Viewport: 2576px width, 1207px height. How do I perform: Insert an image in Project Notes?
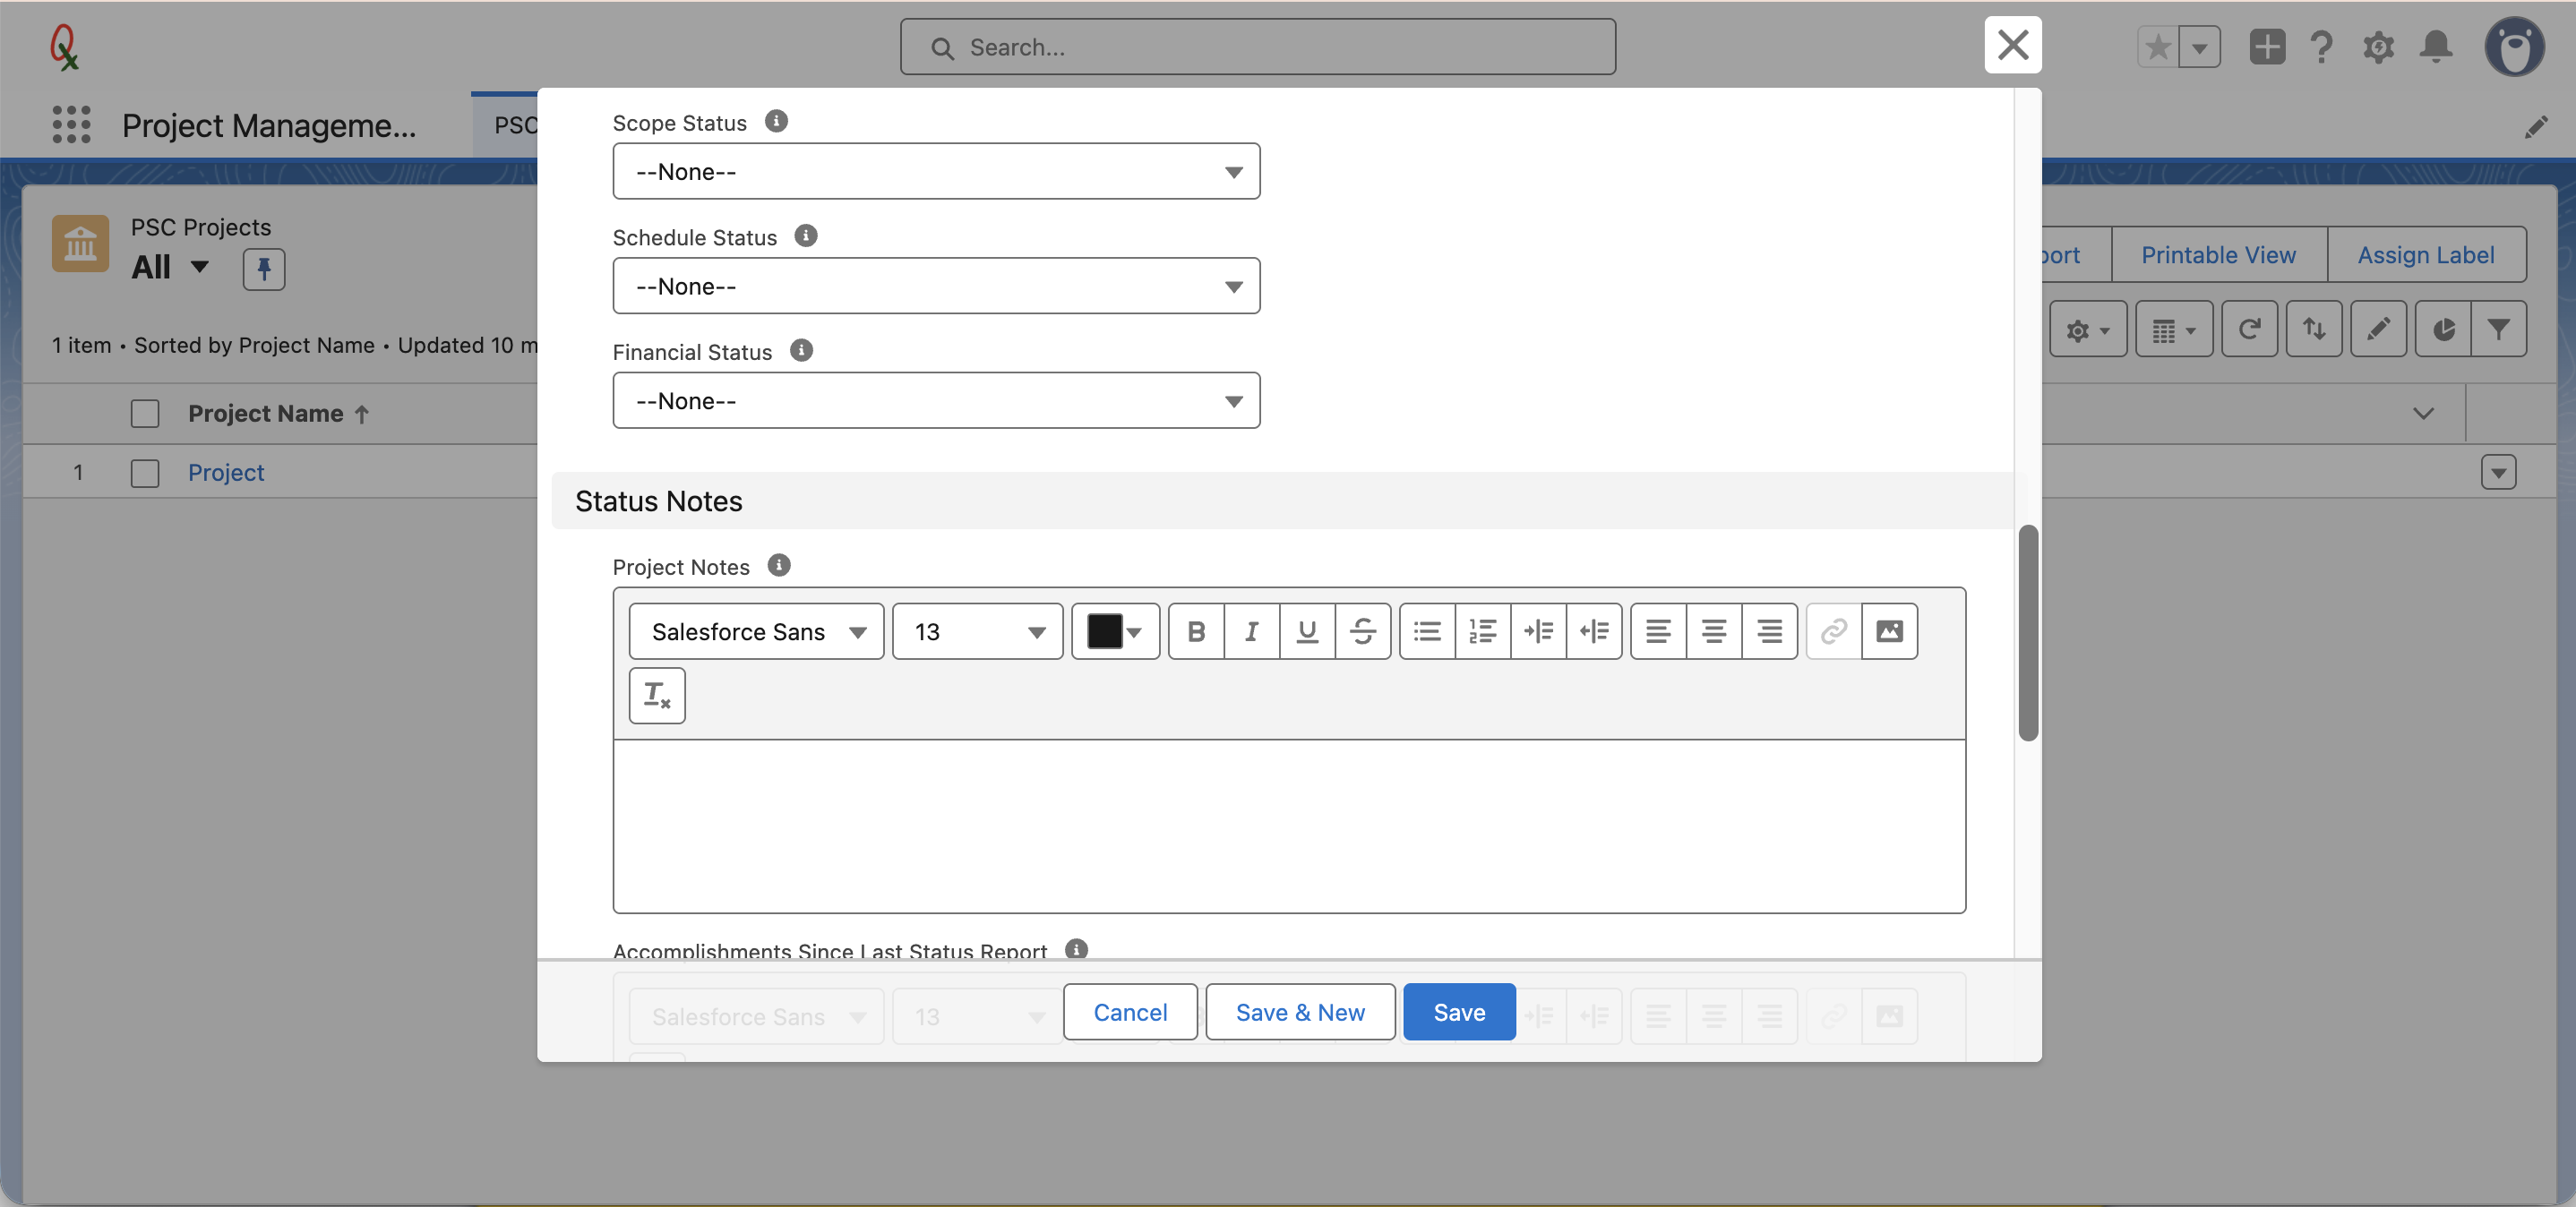[x=1889, y=631]
